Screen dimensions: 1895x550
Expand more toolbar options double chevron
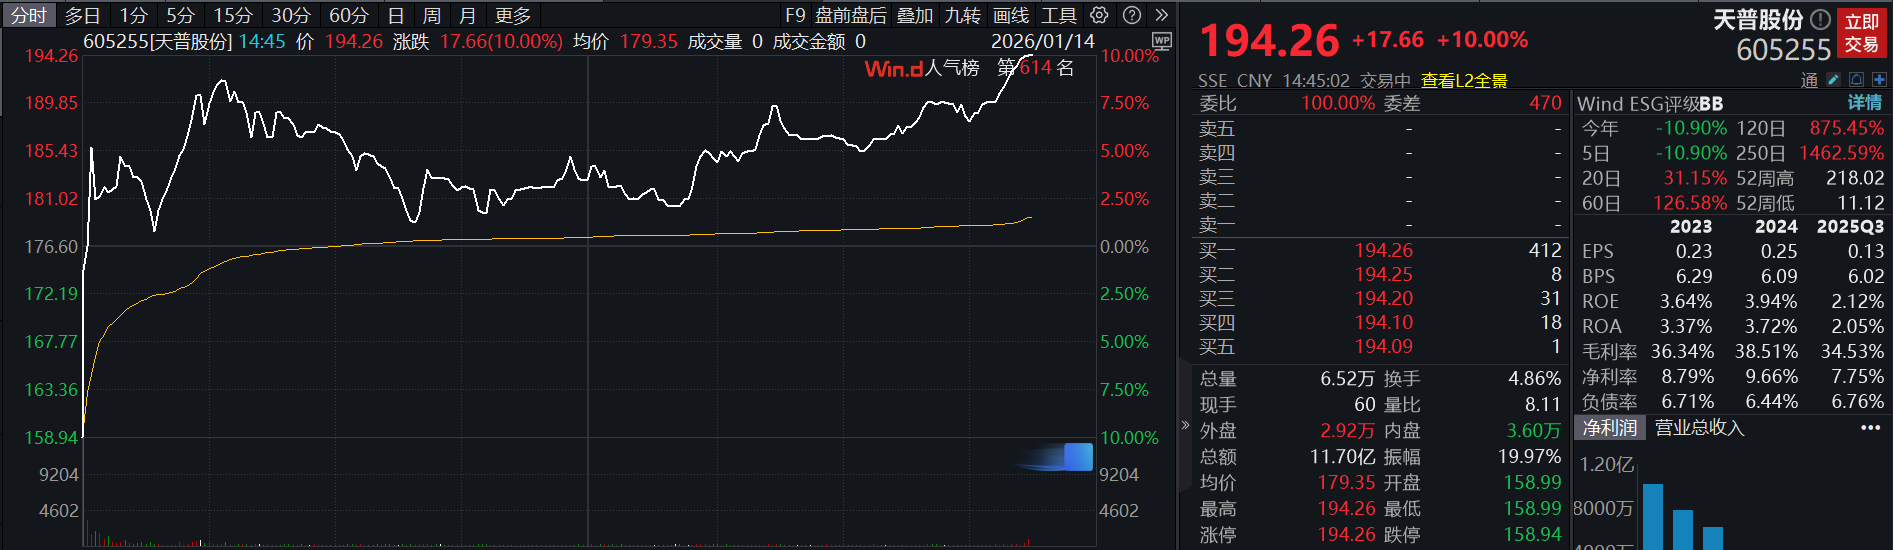pyautogui.click(x=1161, y=15)
